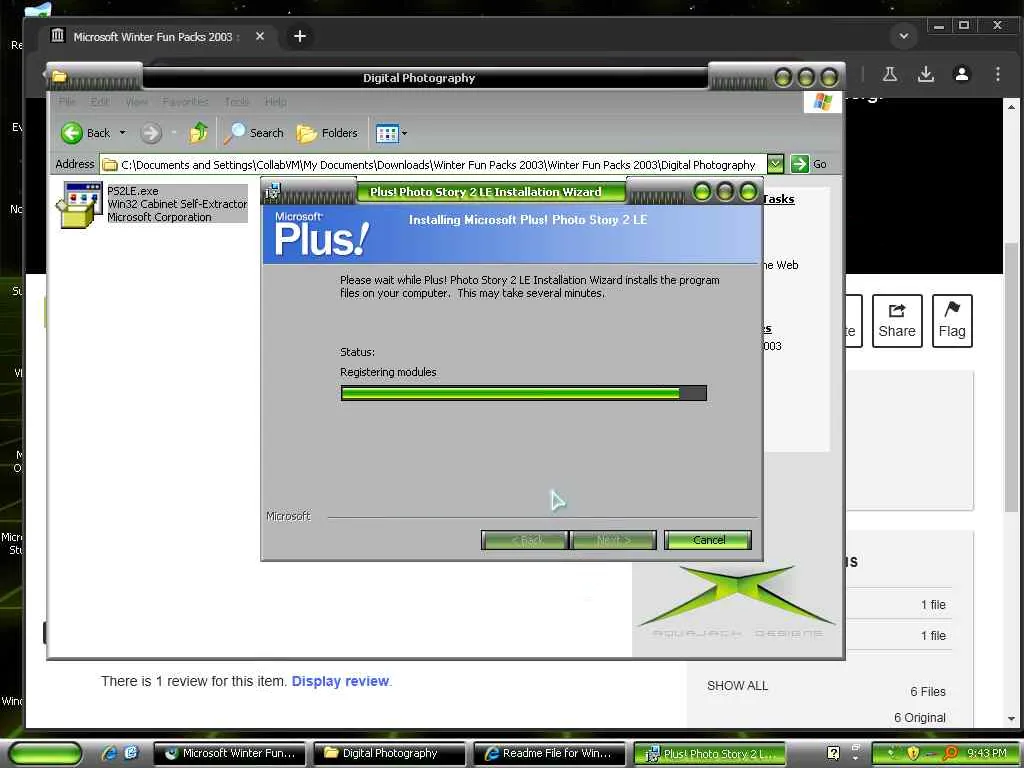
Task: Toggle the Folders pane button
Action: click(327, 133)
